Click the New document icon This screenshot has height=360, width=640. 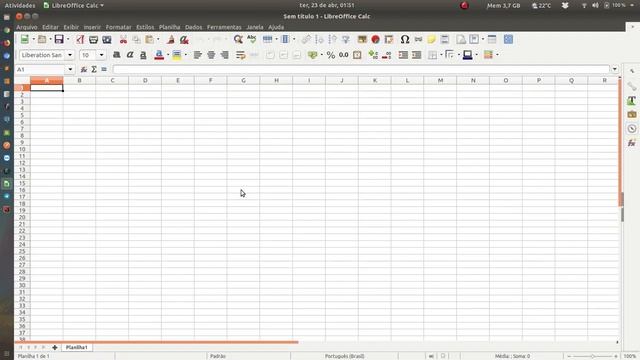pos(24,39)
